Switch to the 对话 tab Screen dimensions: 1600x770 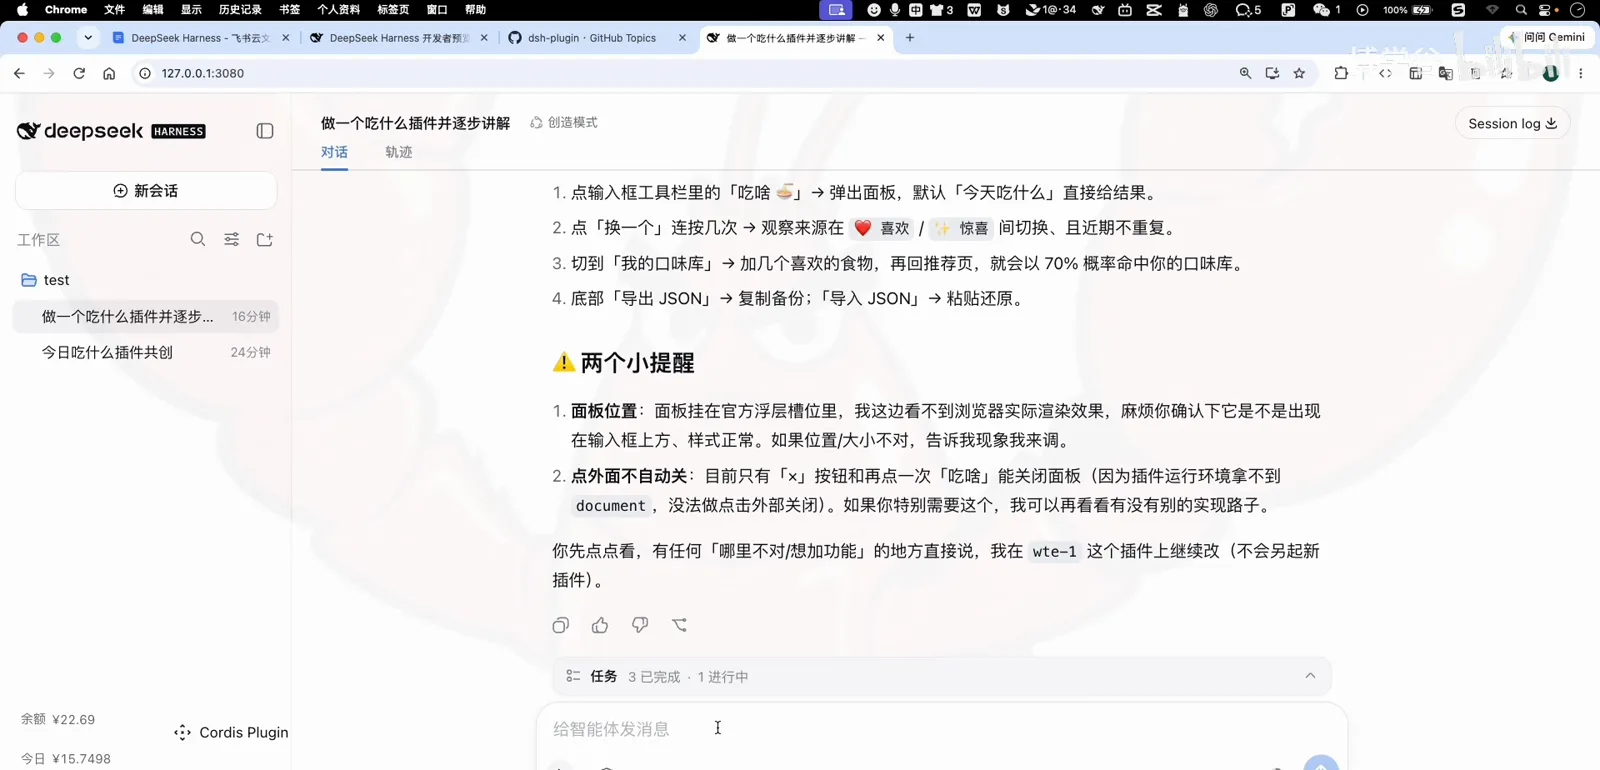click(x=334, y=152)
